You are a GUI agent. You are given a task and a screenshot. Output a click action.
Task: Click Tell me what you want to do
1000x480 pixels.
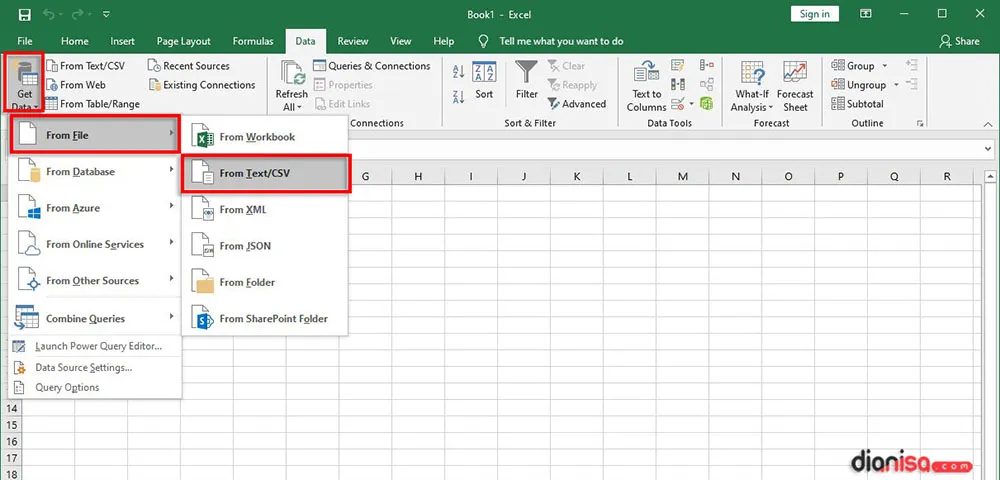(x=561, y=41)
